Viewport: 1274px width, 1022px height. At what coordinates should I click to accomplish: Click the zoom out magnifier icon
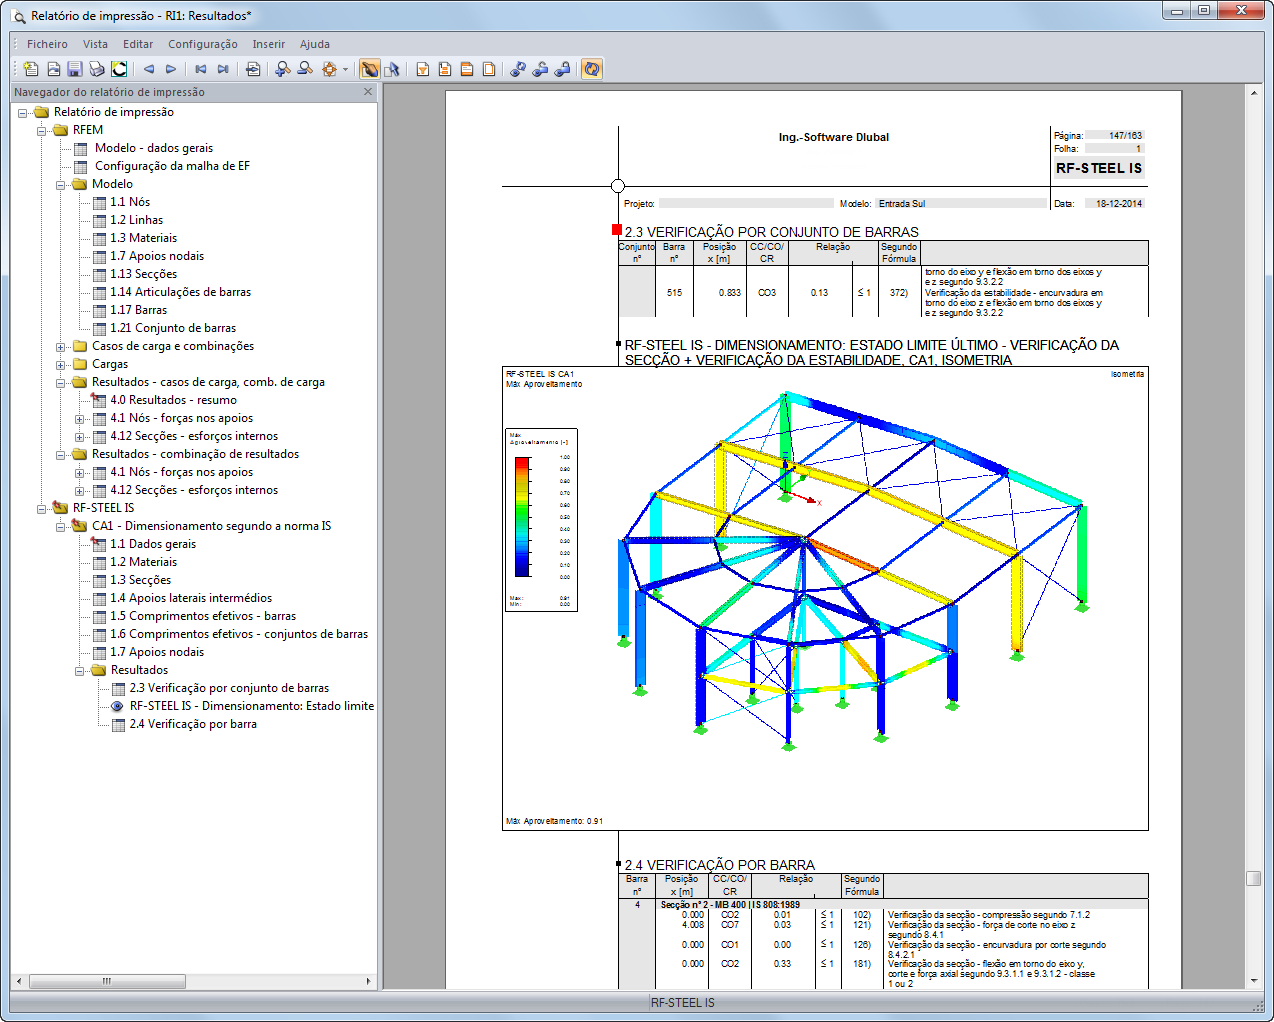click(305, 69)
